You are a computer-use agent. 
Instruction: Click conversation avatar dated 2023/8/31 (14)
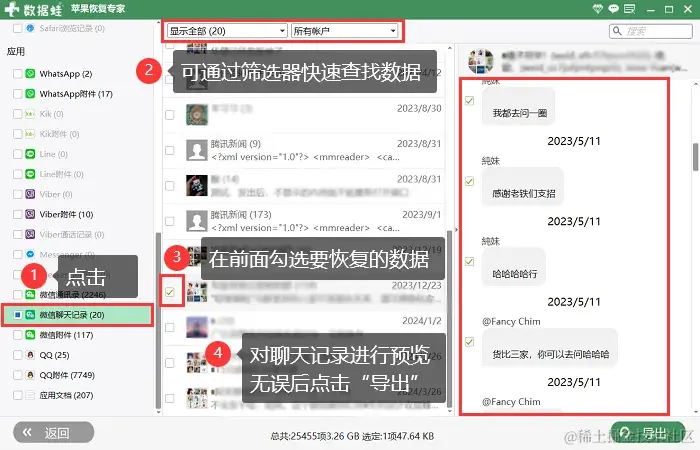click(197, 186)
